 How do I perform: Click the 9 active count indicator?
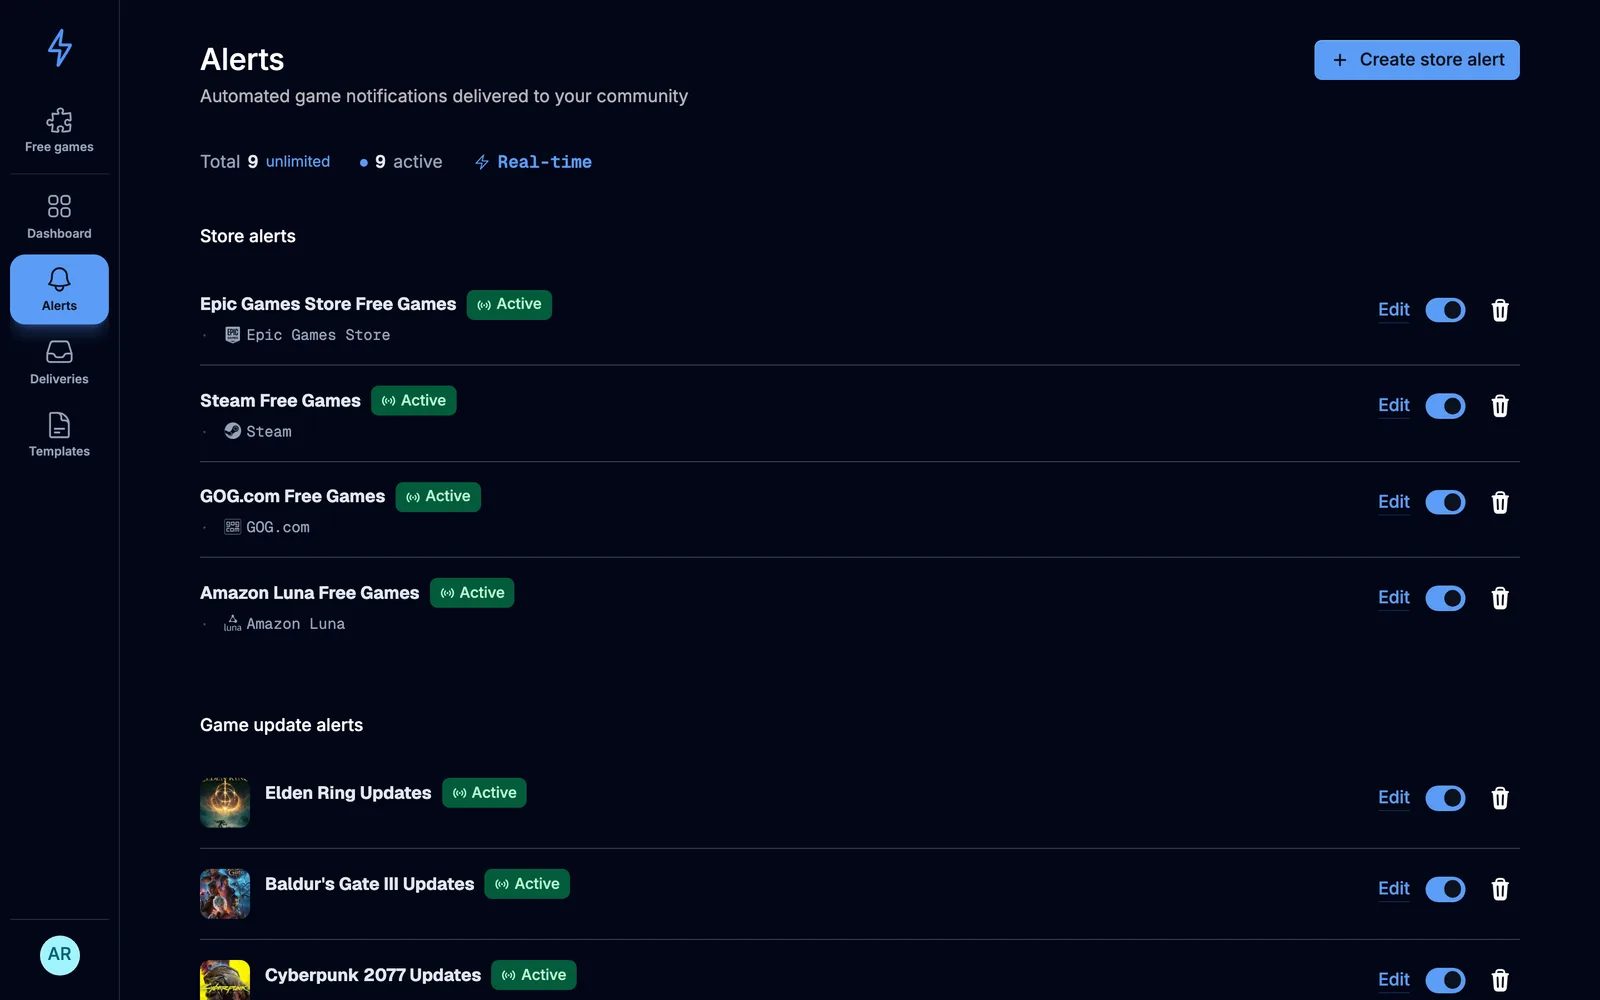[401, 162]
